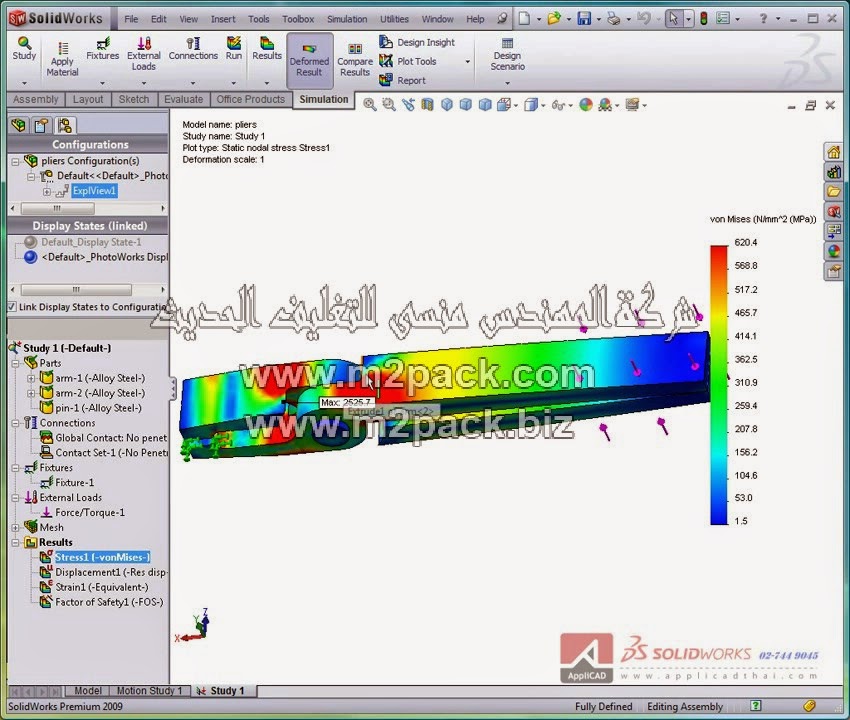This screenshot has height=720, width=850.
Task: Generate a Report
Action: pyautogui.click(x=403, y=80)
